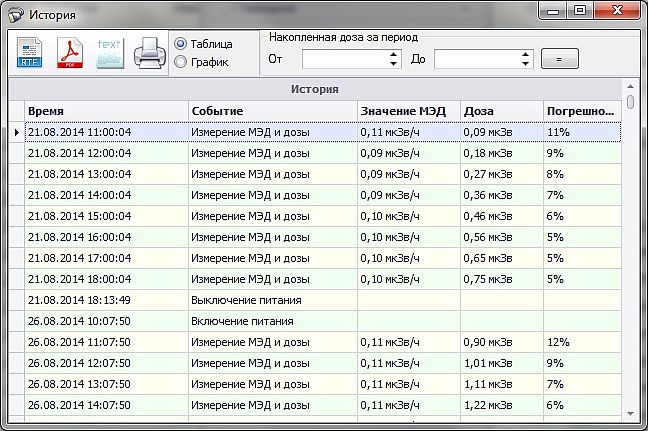Click the История table group header
Image resolution: width=648 pixels, height=431 pixels.
[315, 89]
